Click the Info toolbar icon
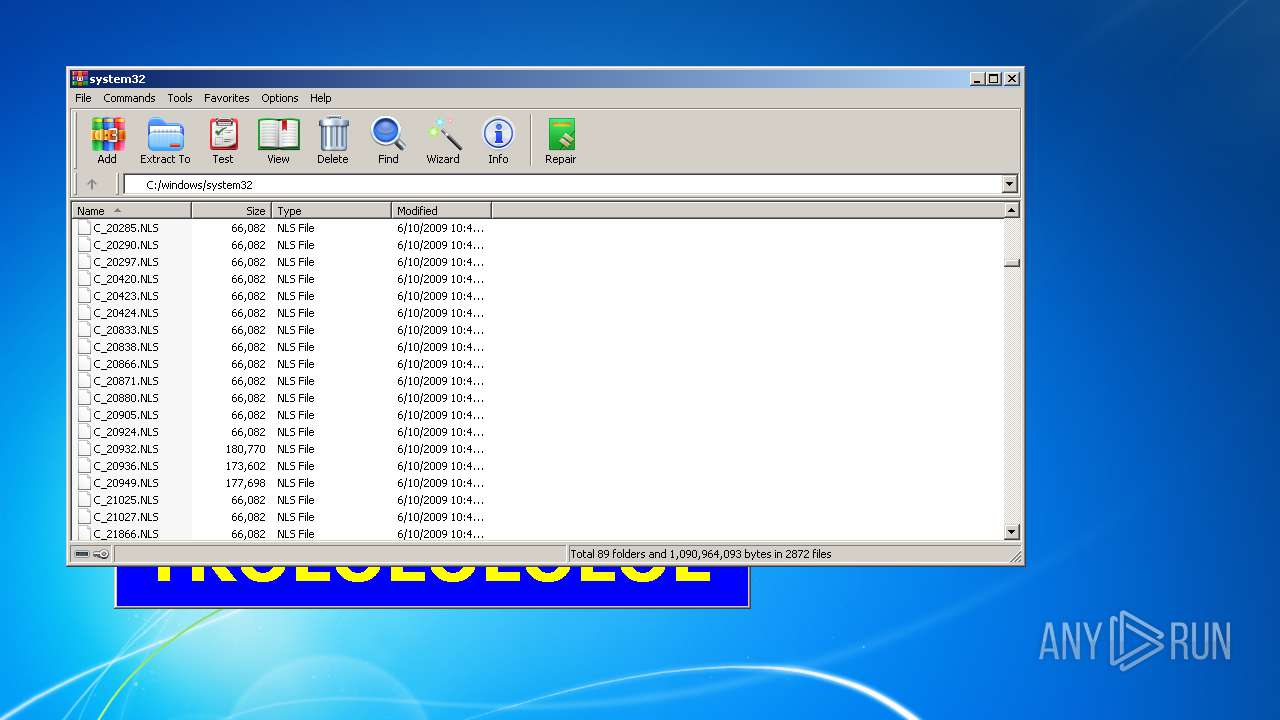 coord(498,134)
